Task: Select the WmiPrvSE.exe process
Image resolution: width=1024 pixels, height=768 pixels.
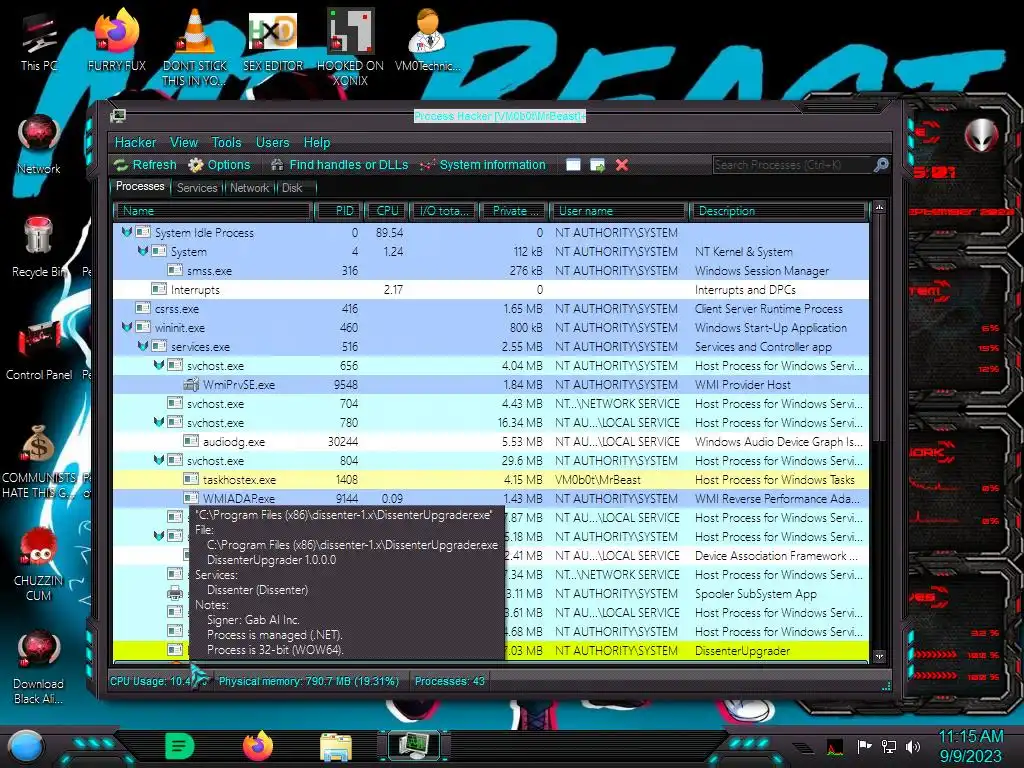Action: pos(491,385)
